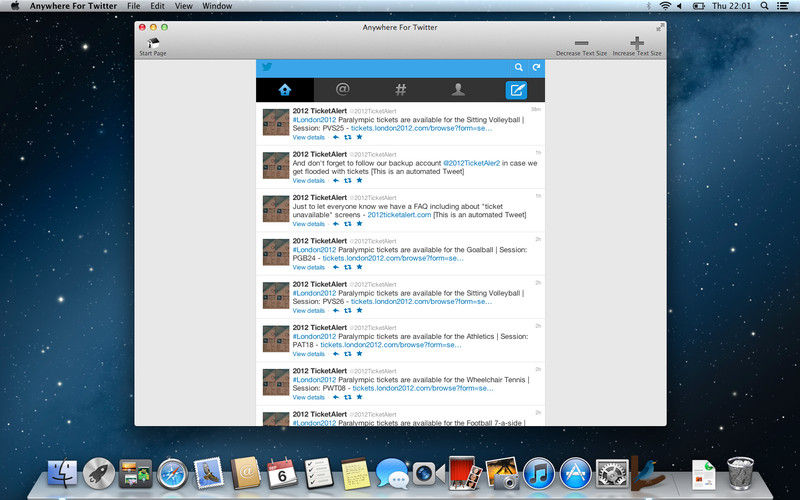Click Decrease Text Size minus icon
This screenshot has height=500, width=800.
pyautogui.click(x=581, y=43)
